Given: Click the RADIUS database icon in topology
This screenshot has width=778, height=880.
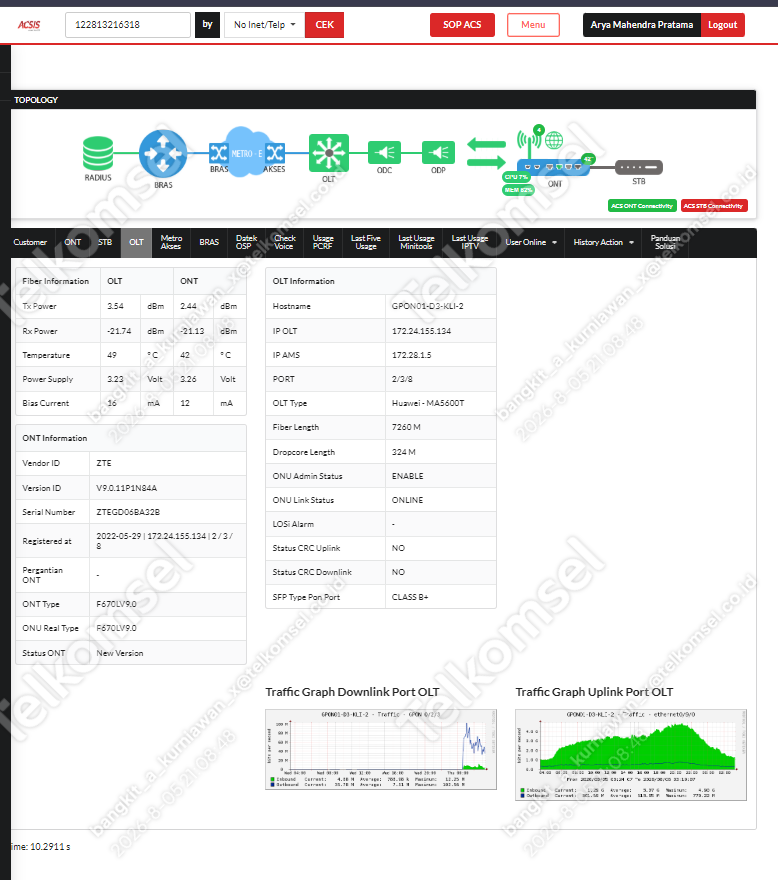Looking at the screenshot, I should point(98,153).
